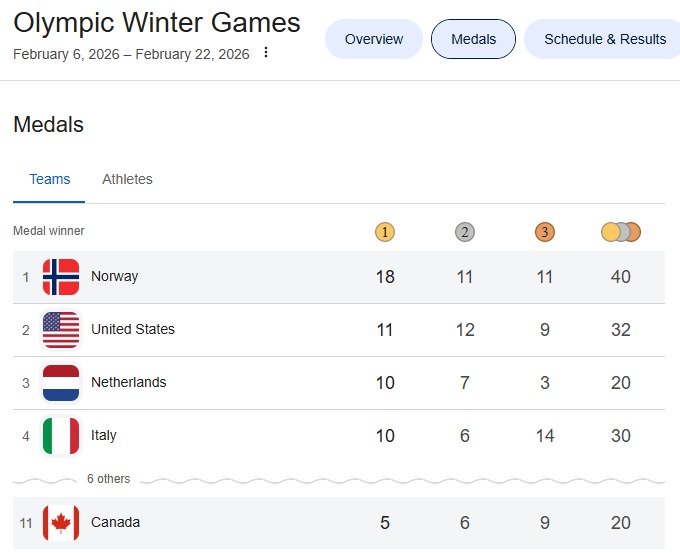Image resolution: width=680 pixels, height=553 pixels.
Task: Click the silver medal column icon
Action: click(465, 232)
